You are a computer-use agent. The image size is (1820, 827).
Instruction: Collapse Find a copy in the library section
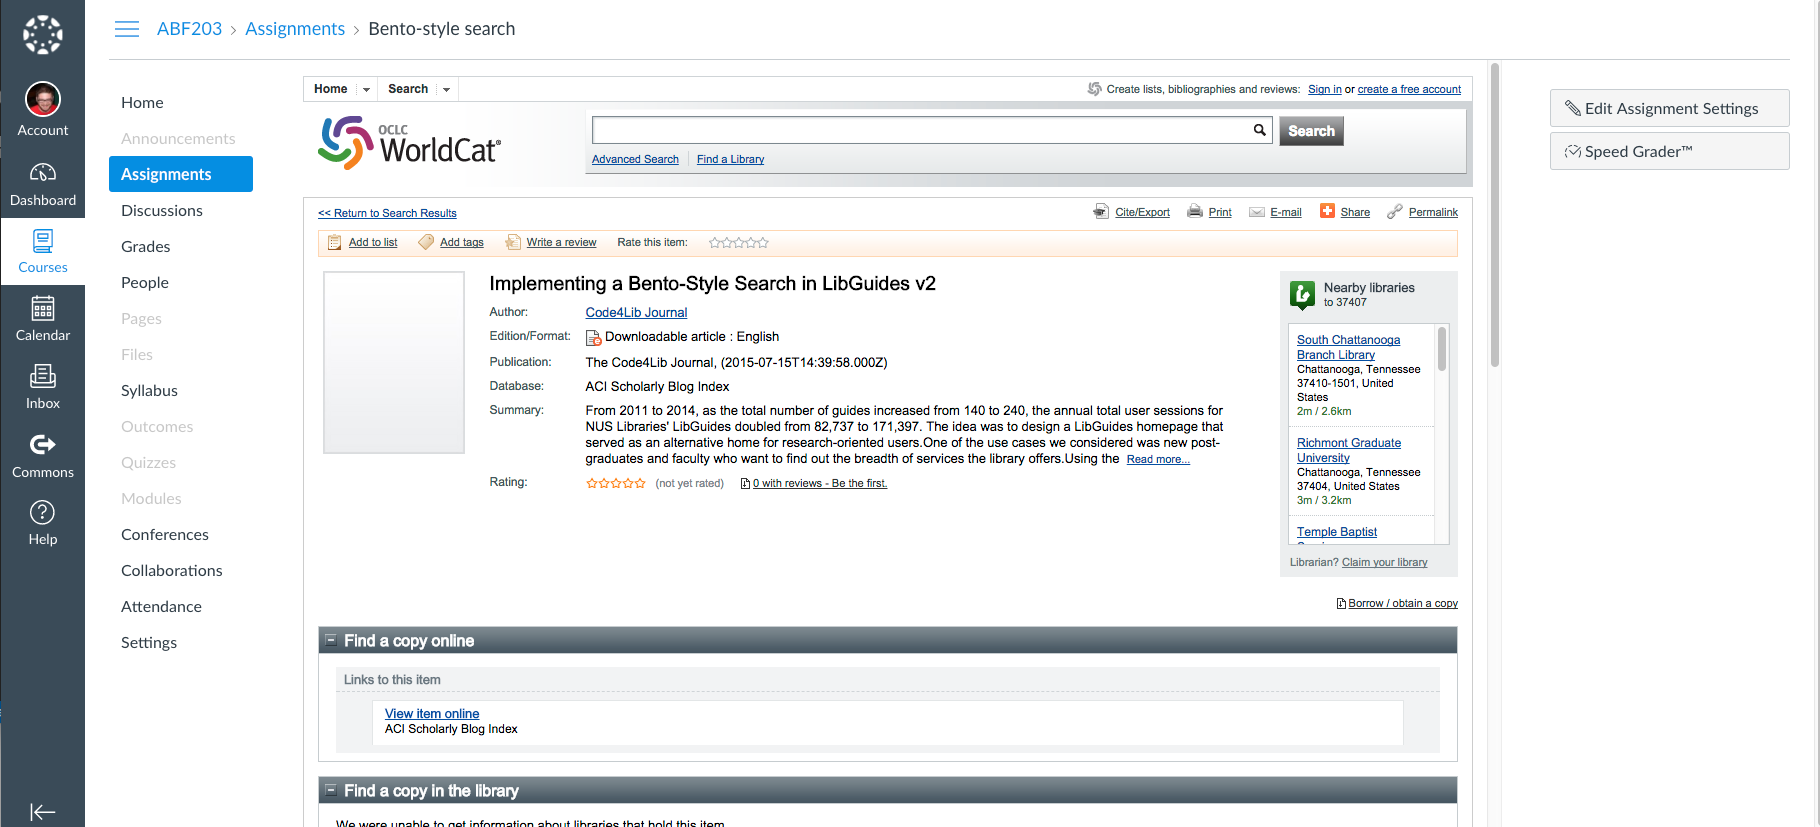coord(331,790)
